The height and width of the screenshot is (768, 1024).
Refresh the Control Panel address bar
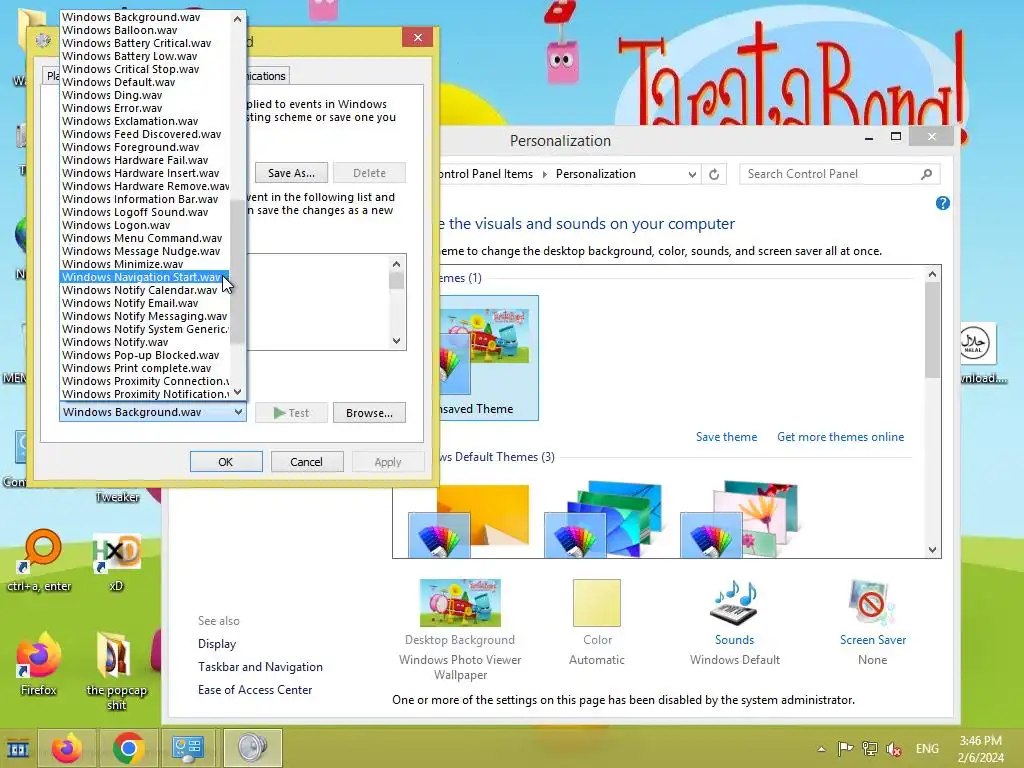tap(714, 174)
